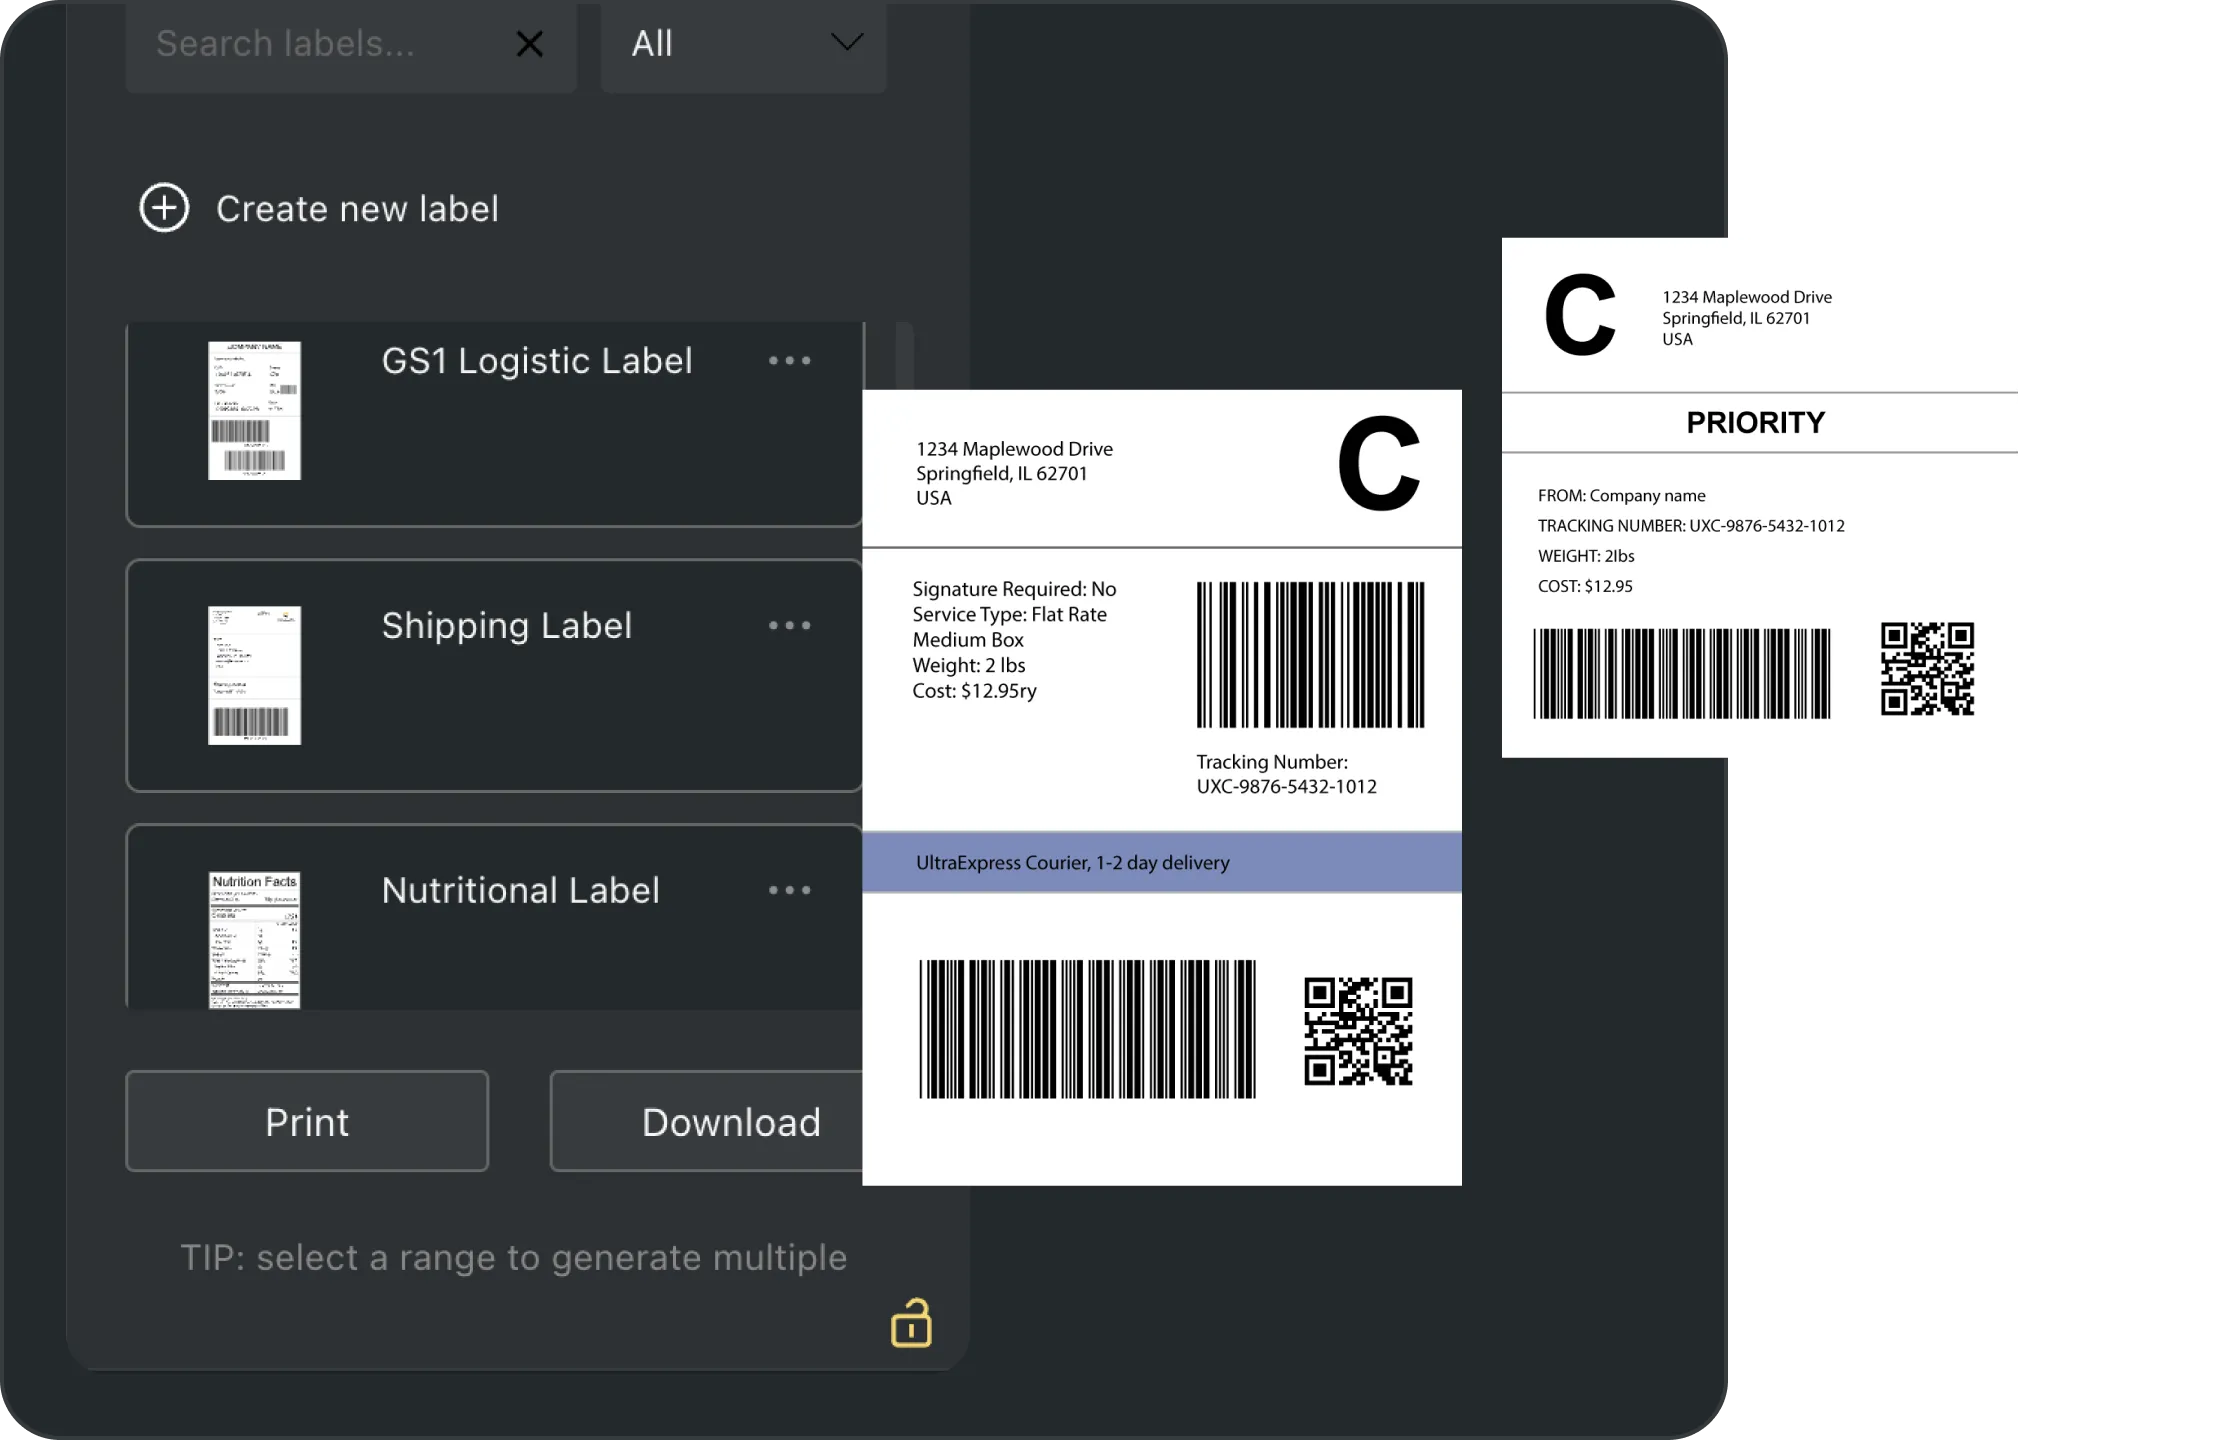The image size is (2240, 1440).
Task: Open Nutritional Label three-dot menu
Action: click(789, 890)
